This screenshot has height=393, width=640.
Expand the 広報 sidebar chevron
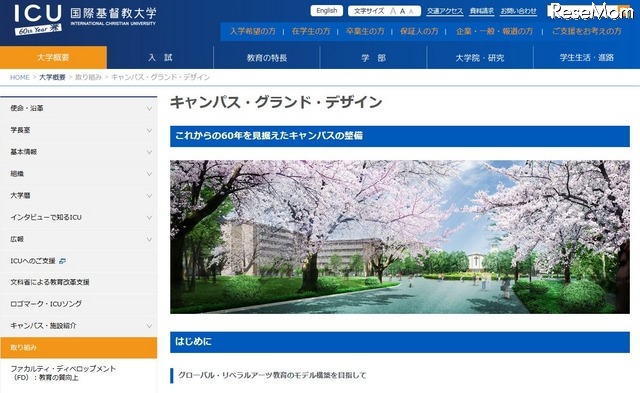[x=149, y=239]
